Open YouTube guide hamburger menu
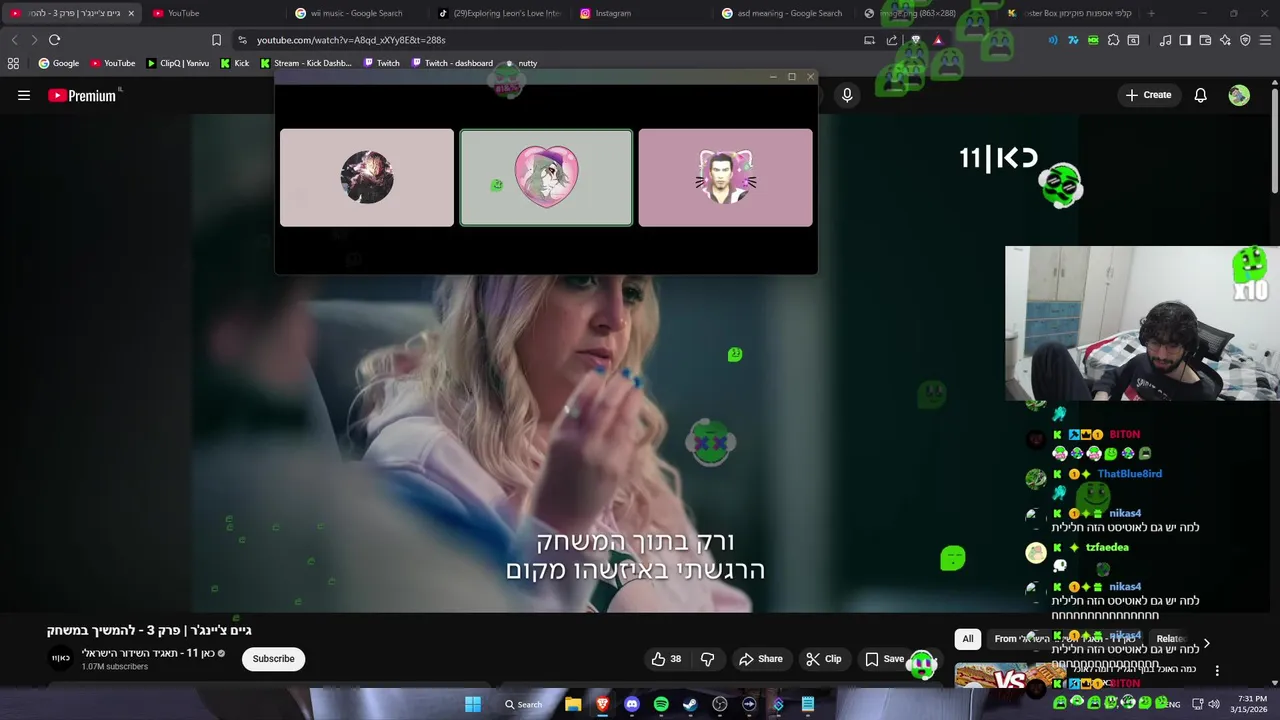Viewport: 1280px width, 720px height. pos(24,95)
